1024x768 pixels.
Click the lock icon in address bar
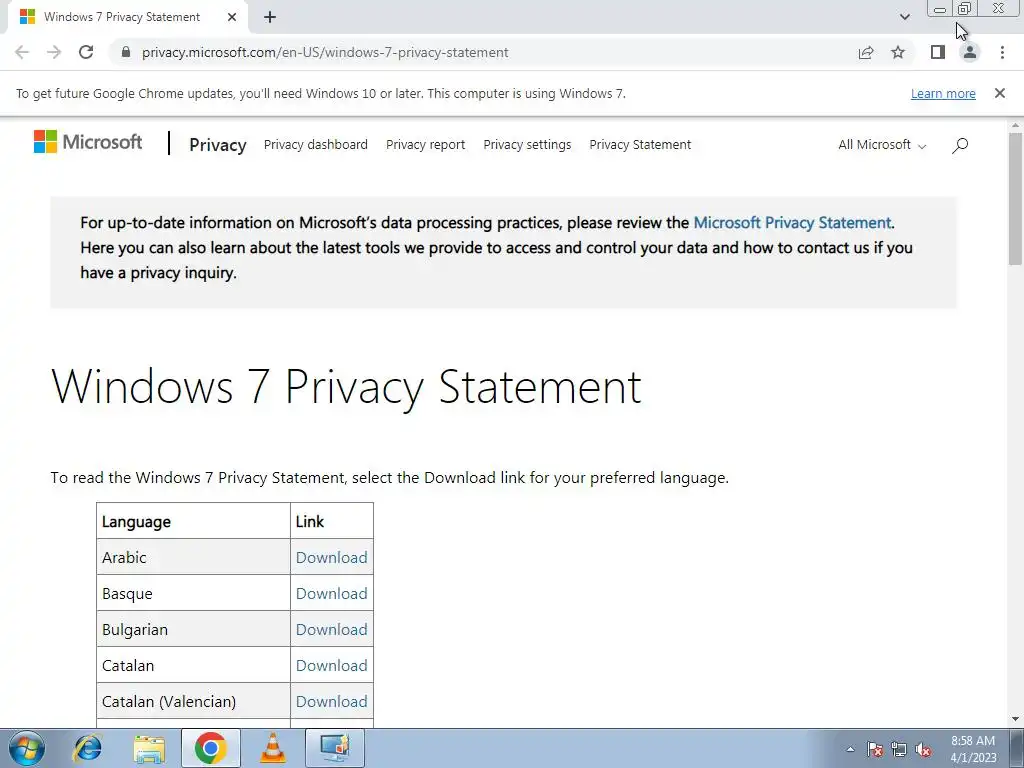(x=126, y=52)
